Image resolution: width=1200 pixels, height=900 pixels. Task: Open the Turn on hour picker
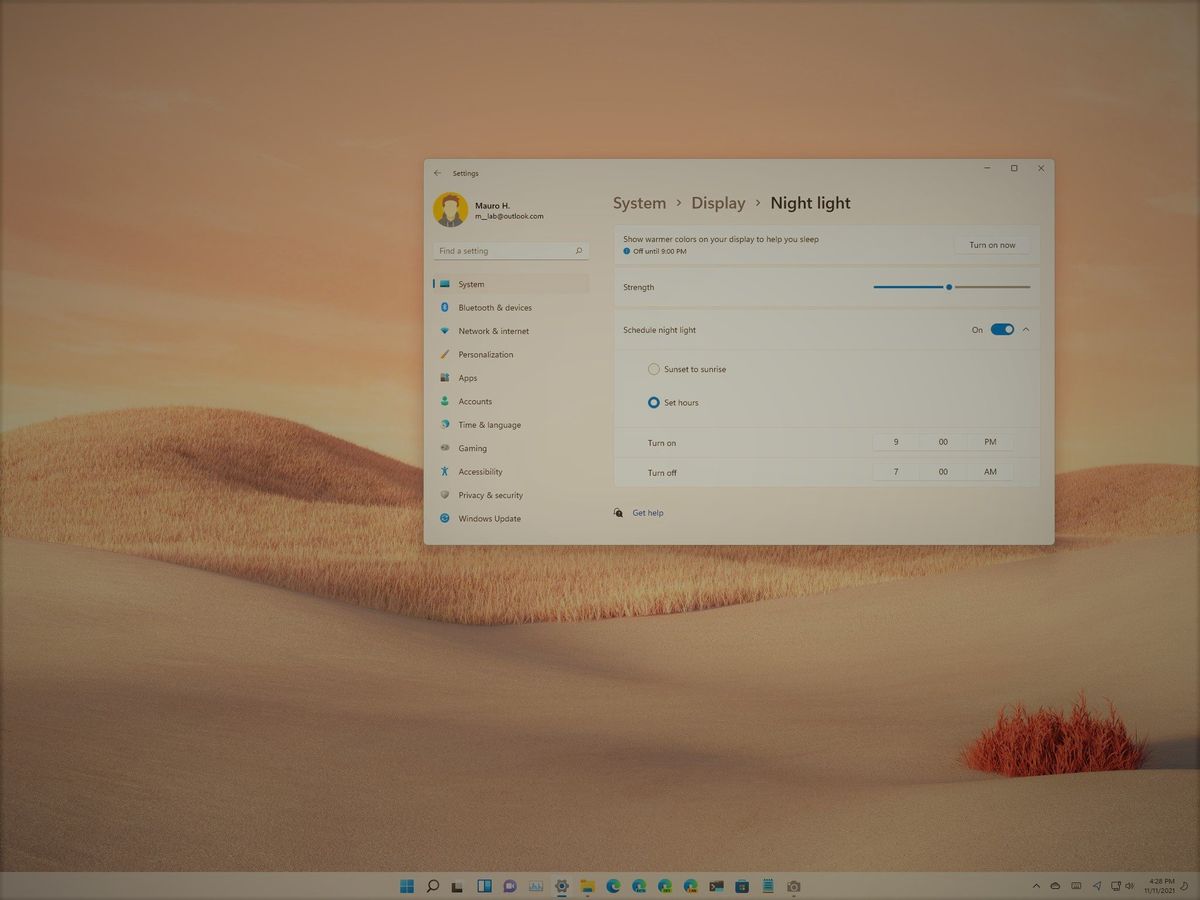point(896,442)
